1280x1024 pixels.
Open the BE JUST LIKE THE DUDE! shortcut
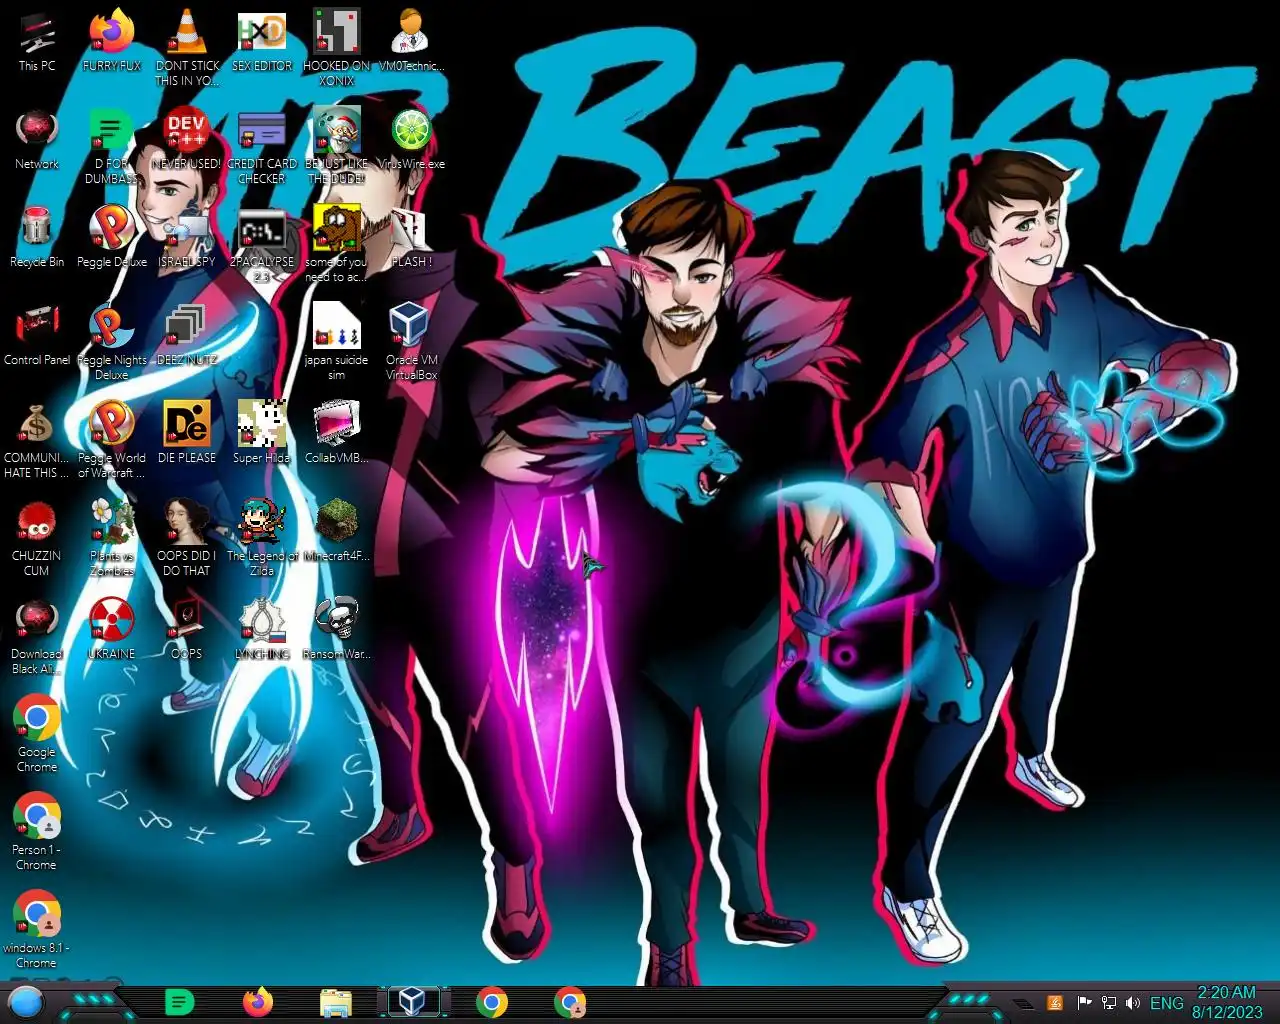[x=337, y=146]
